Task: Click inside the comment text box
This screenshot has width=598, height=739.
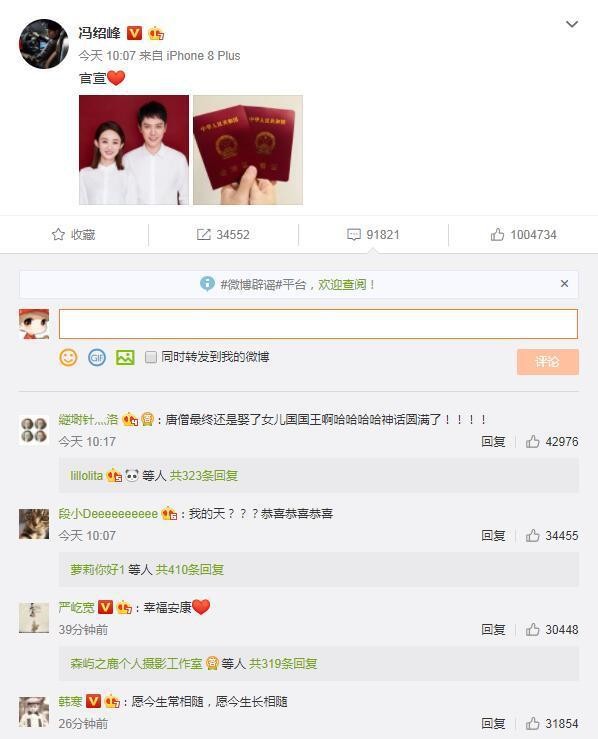Action: coord(318,324)
